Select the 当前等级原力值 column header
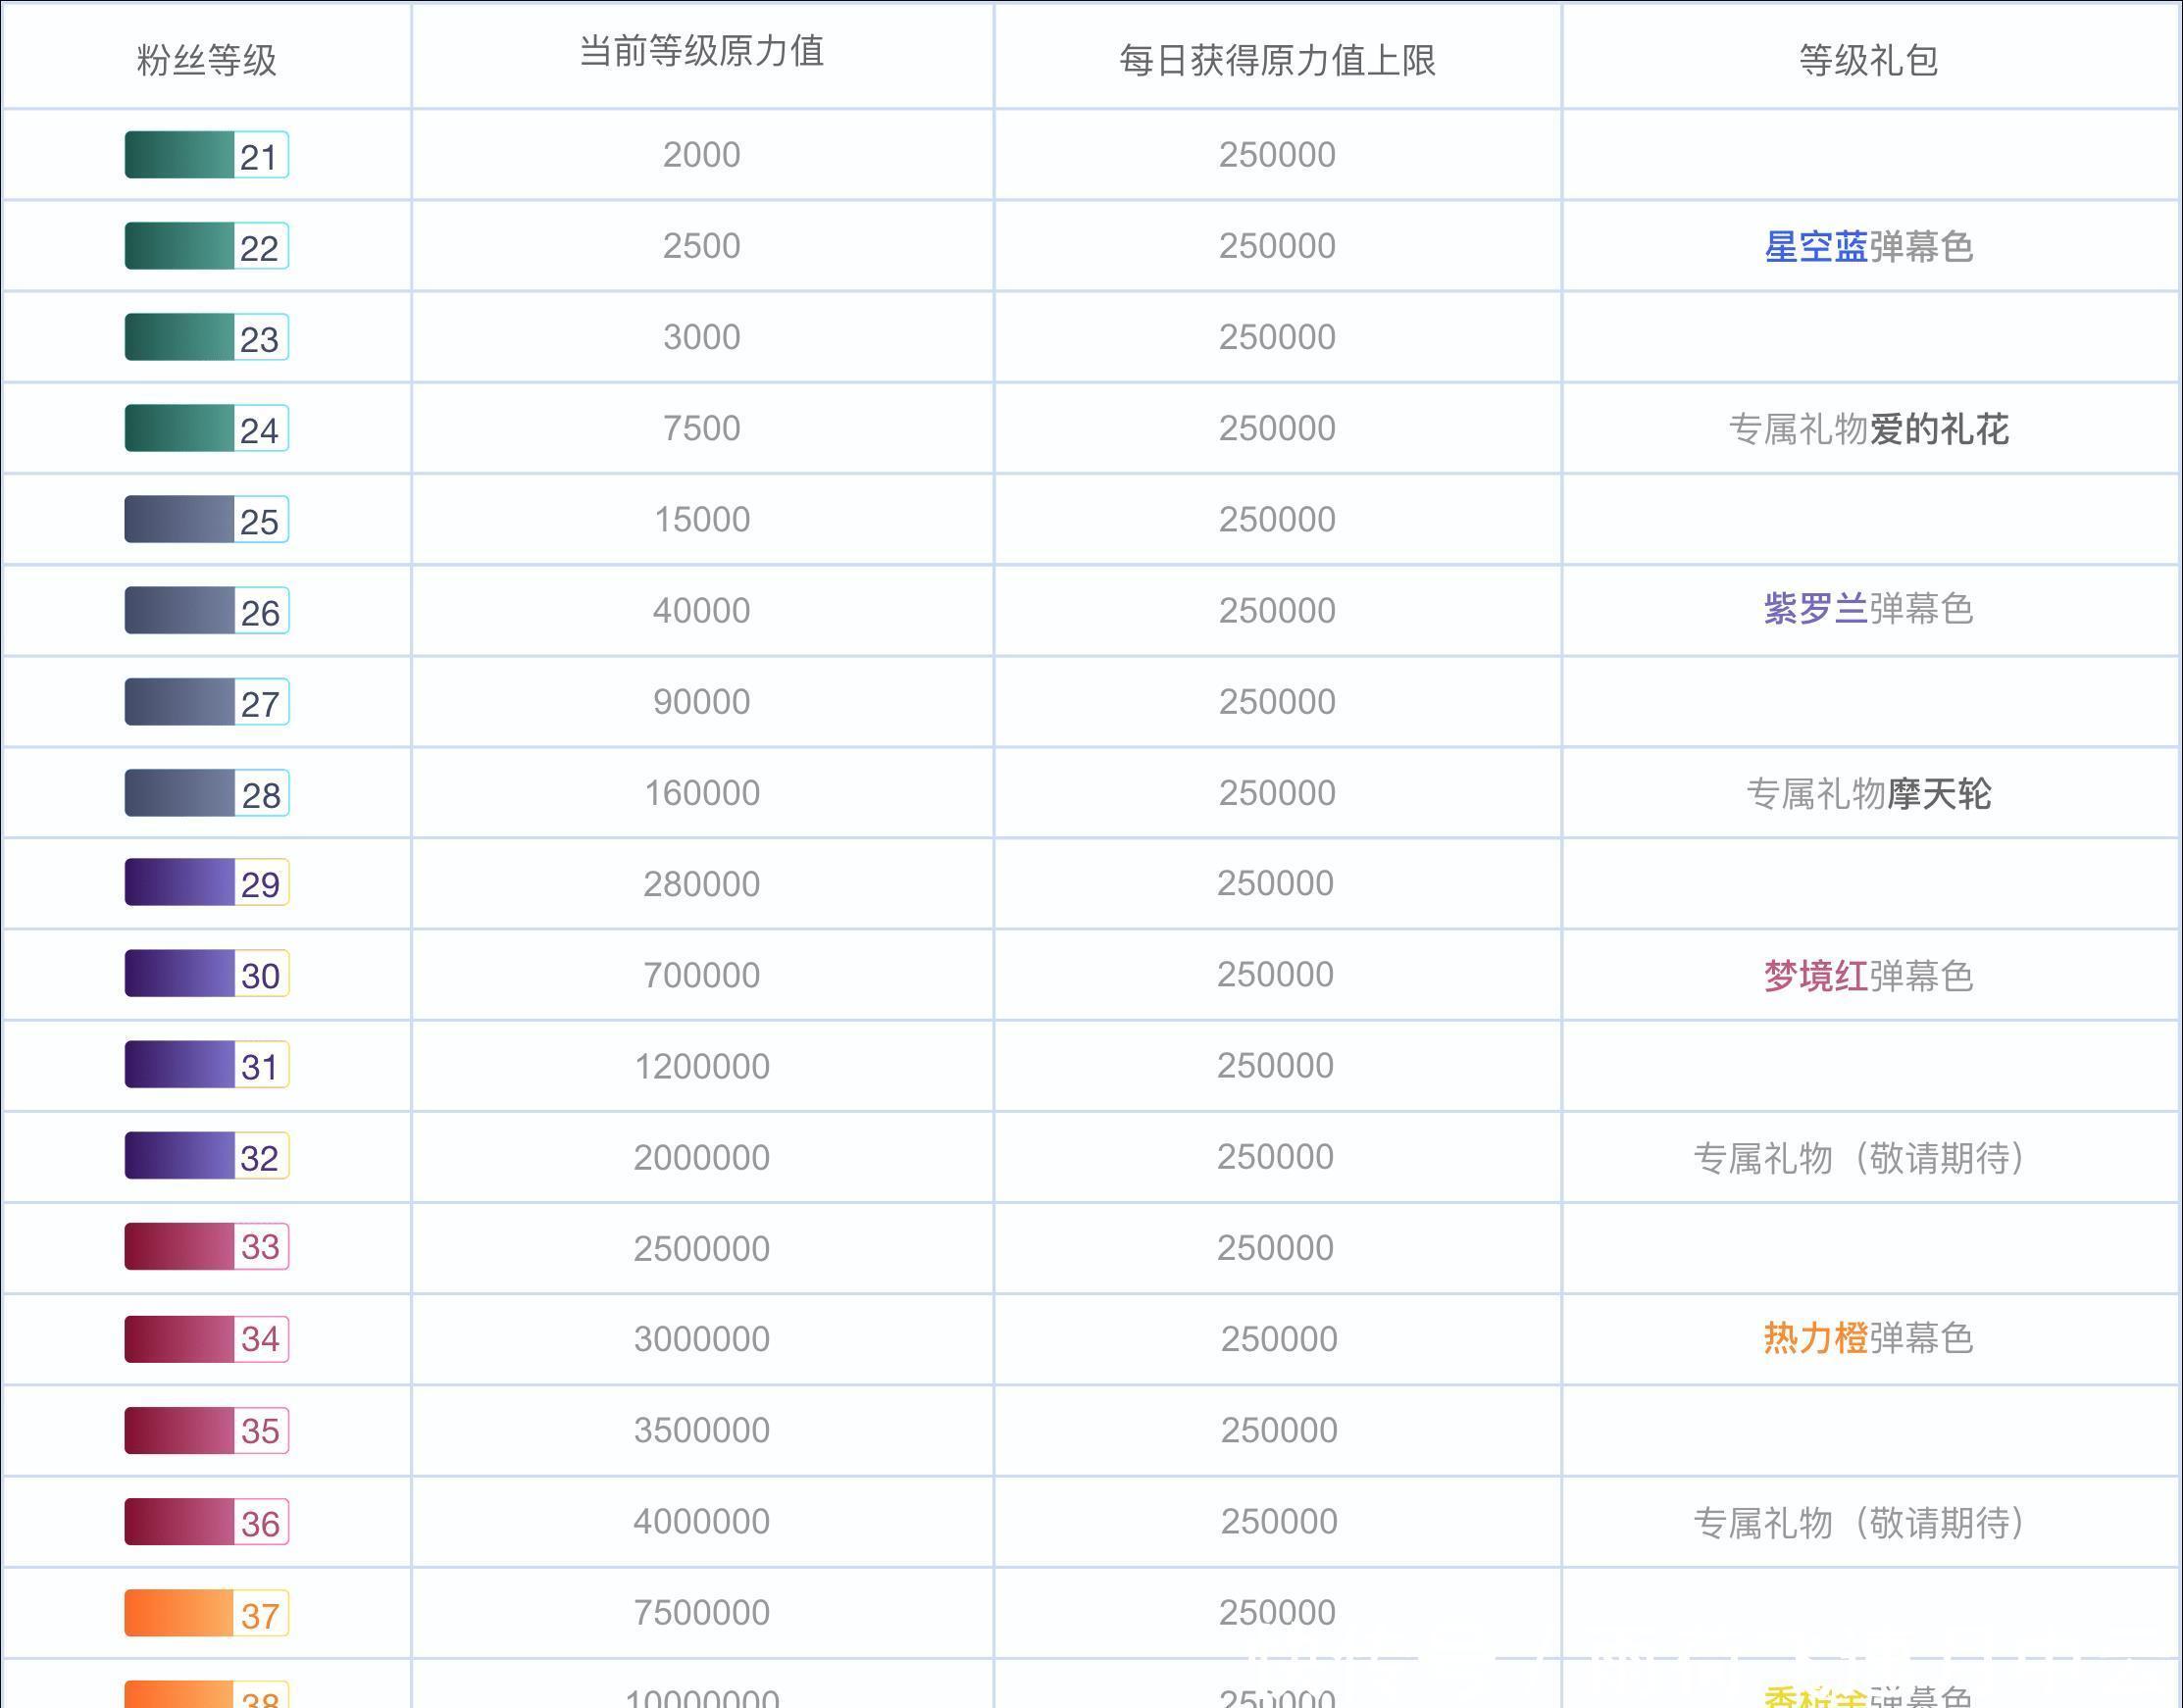Image resolution: width=2183 pixels, height=1708 pixels. 700,57
